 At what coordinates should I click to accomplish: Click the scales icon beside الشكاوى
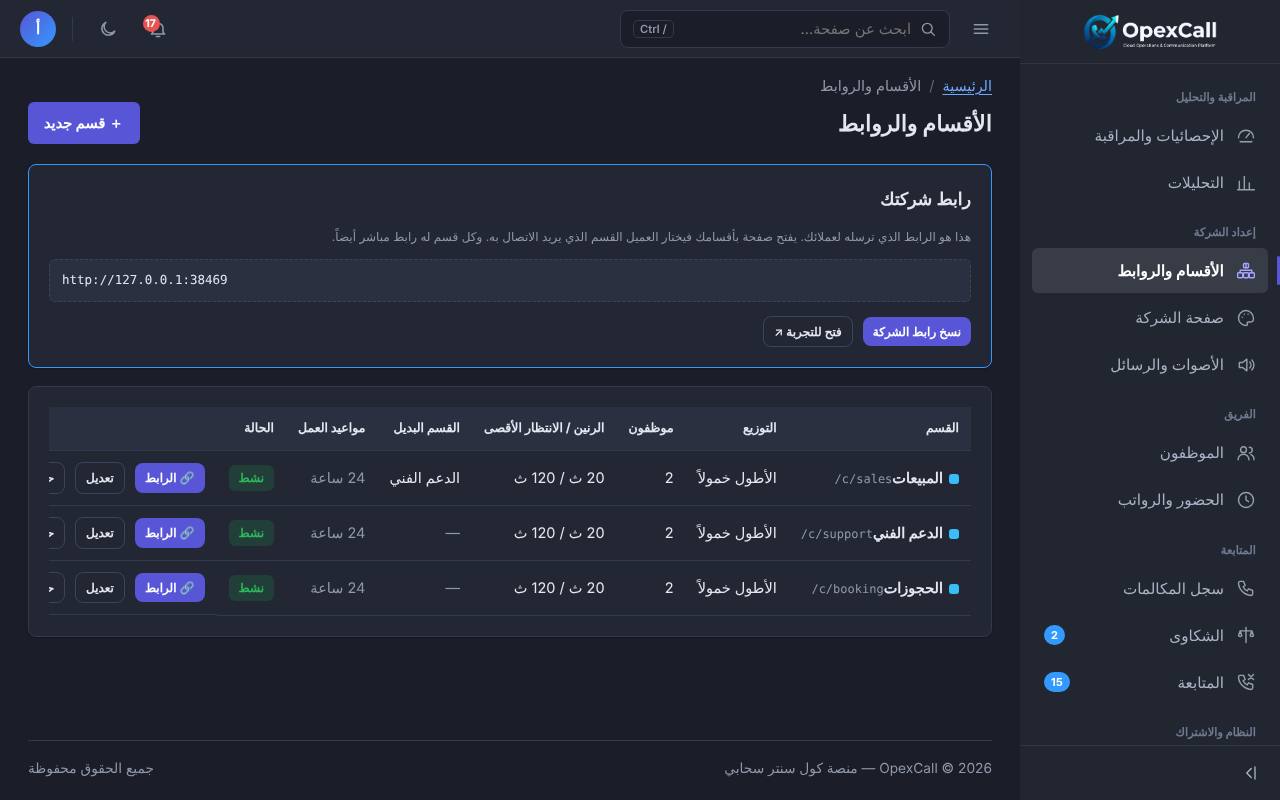[1246, 635]
